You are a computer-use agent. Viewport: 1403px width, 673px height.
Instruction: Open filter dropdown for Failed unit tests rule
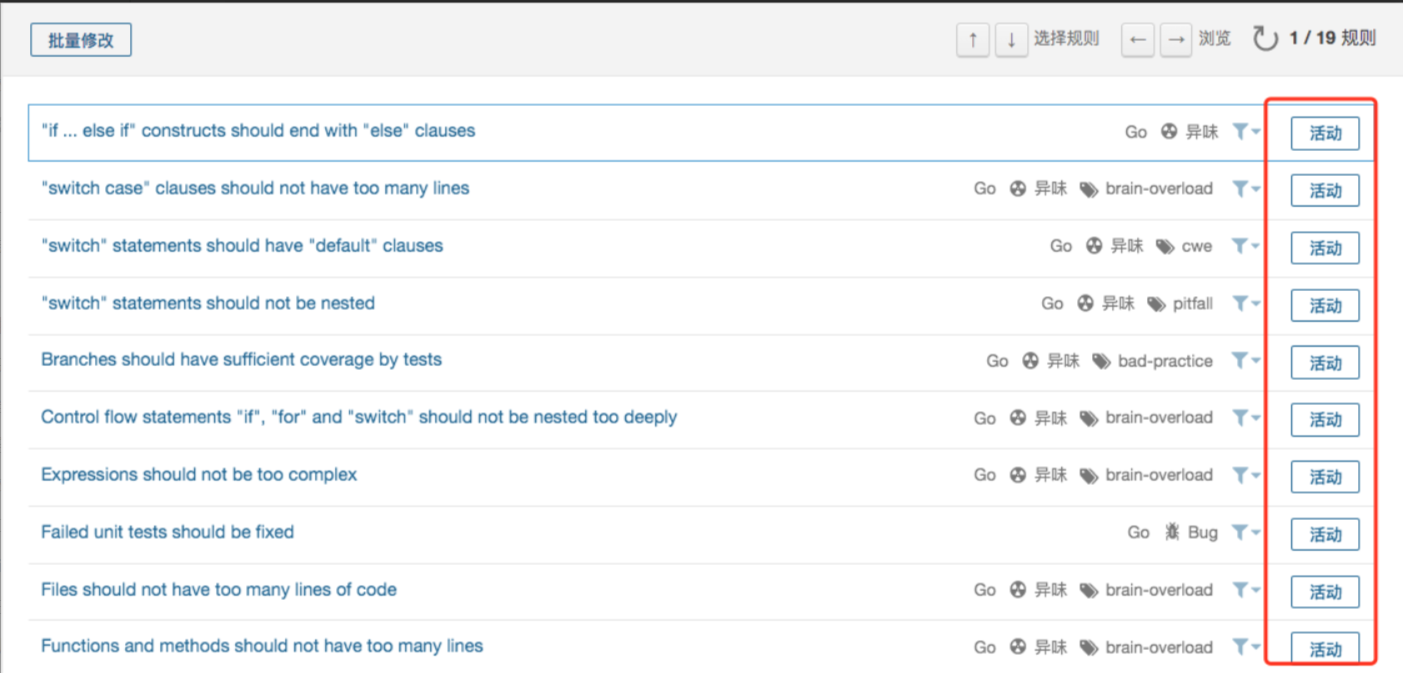[1246, 532]
